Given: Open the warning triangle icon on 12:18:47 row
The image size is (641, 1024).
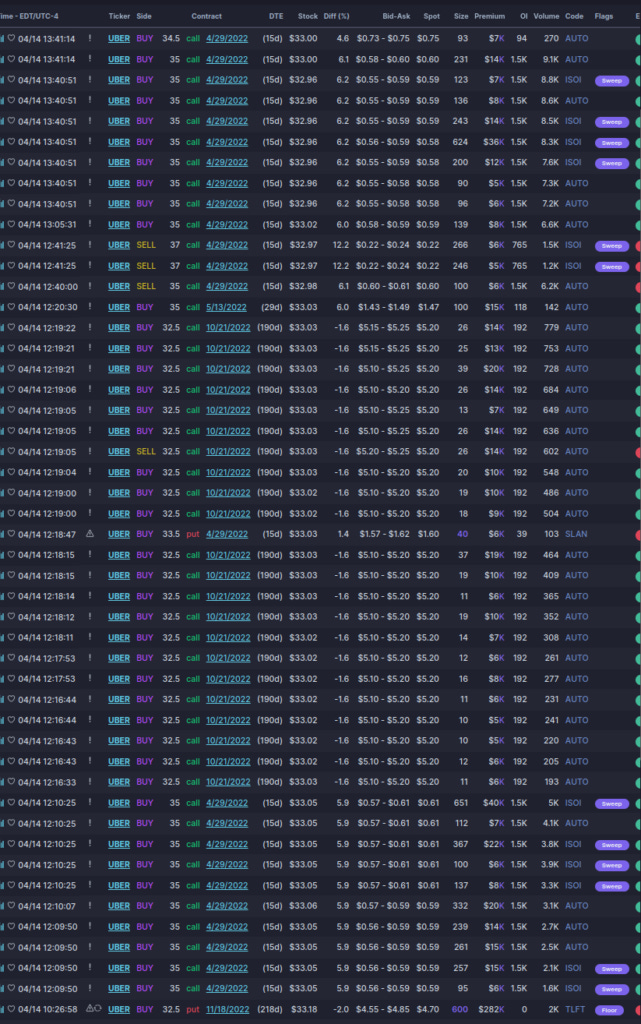Looking at the screenshot, I should point(90,534).
